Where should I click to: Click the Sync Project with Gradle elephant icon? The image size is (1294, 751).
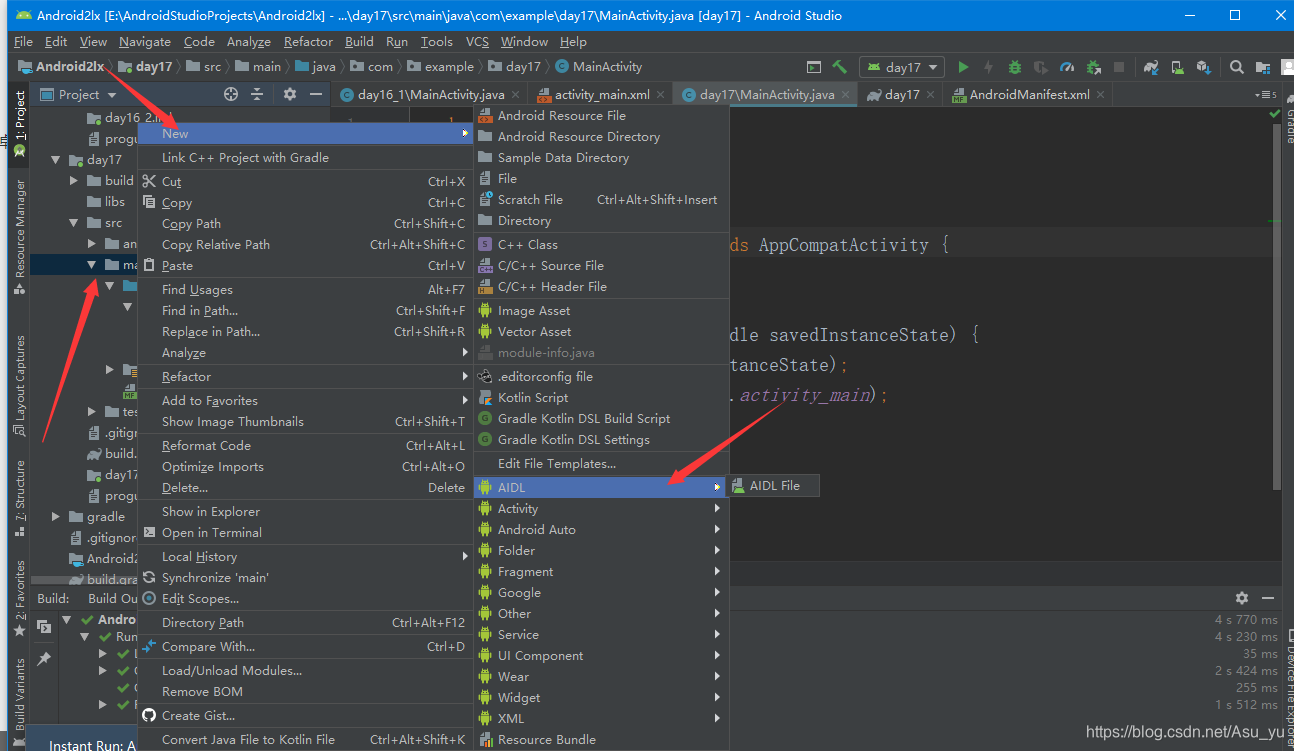pyautogui.click(x=1152, y=67)
